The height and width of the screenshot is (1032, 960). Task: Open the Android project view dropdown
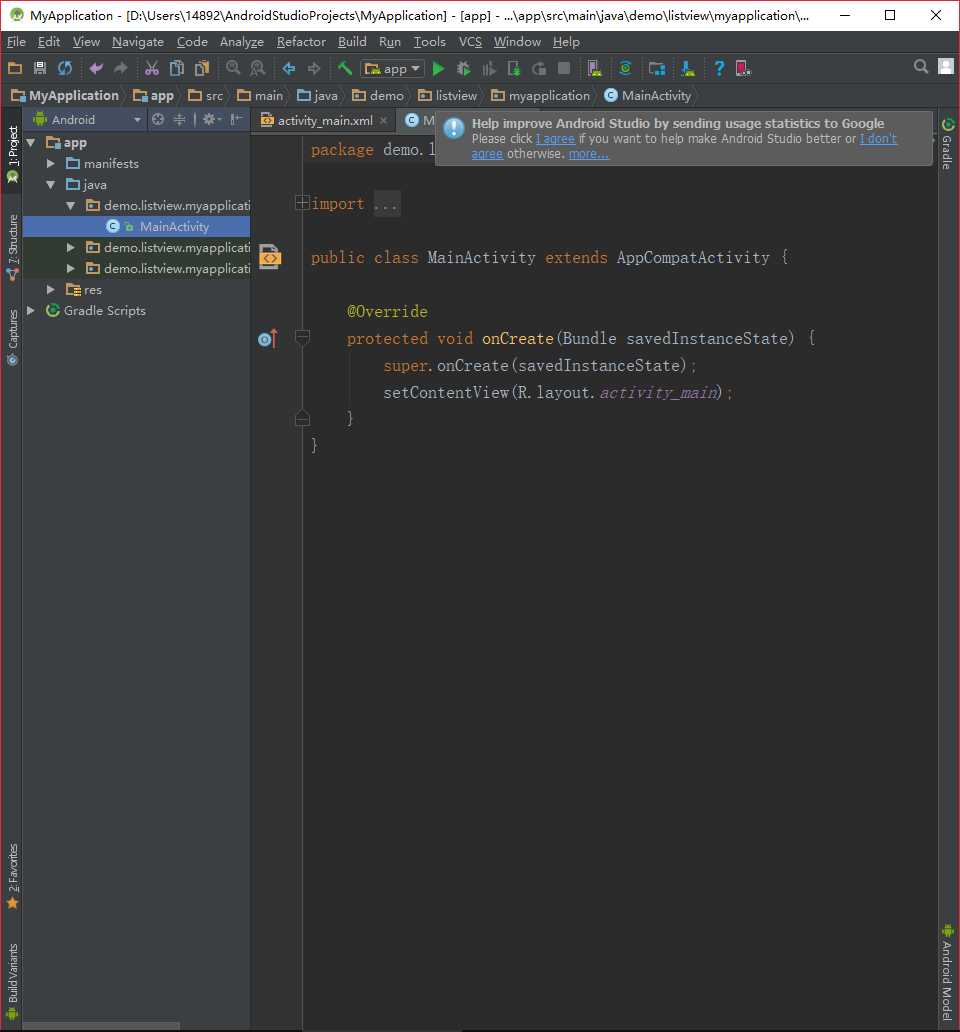click(x=88, y=120)
